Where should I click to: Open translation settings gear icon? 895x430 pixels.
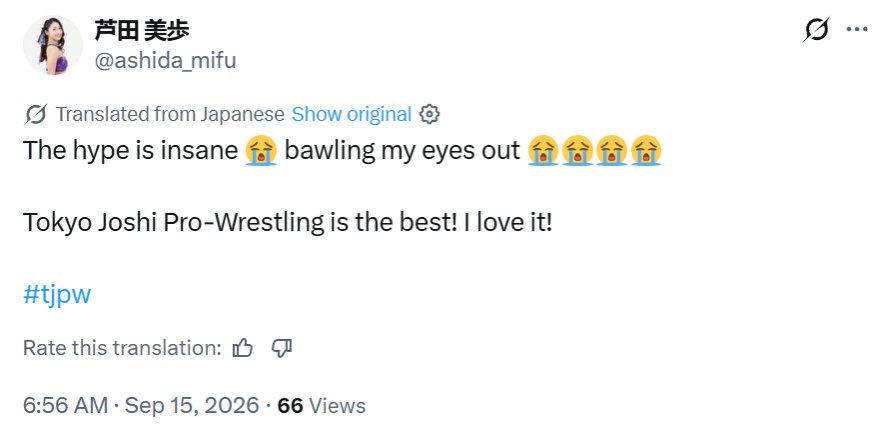click(x=429, y=114)
